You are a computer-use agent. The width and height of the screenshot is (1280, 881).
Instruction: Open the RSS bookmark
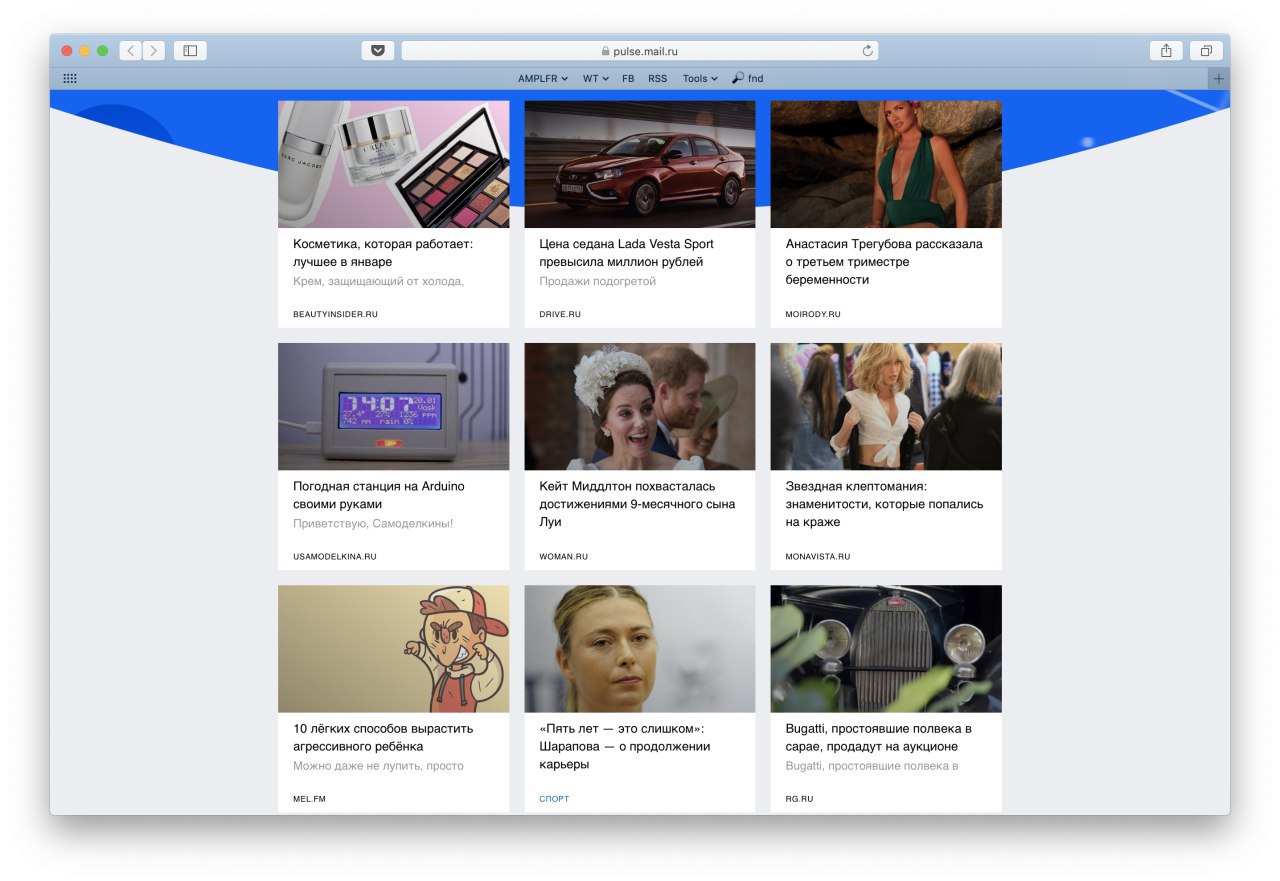click(657, 78)
